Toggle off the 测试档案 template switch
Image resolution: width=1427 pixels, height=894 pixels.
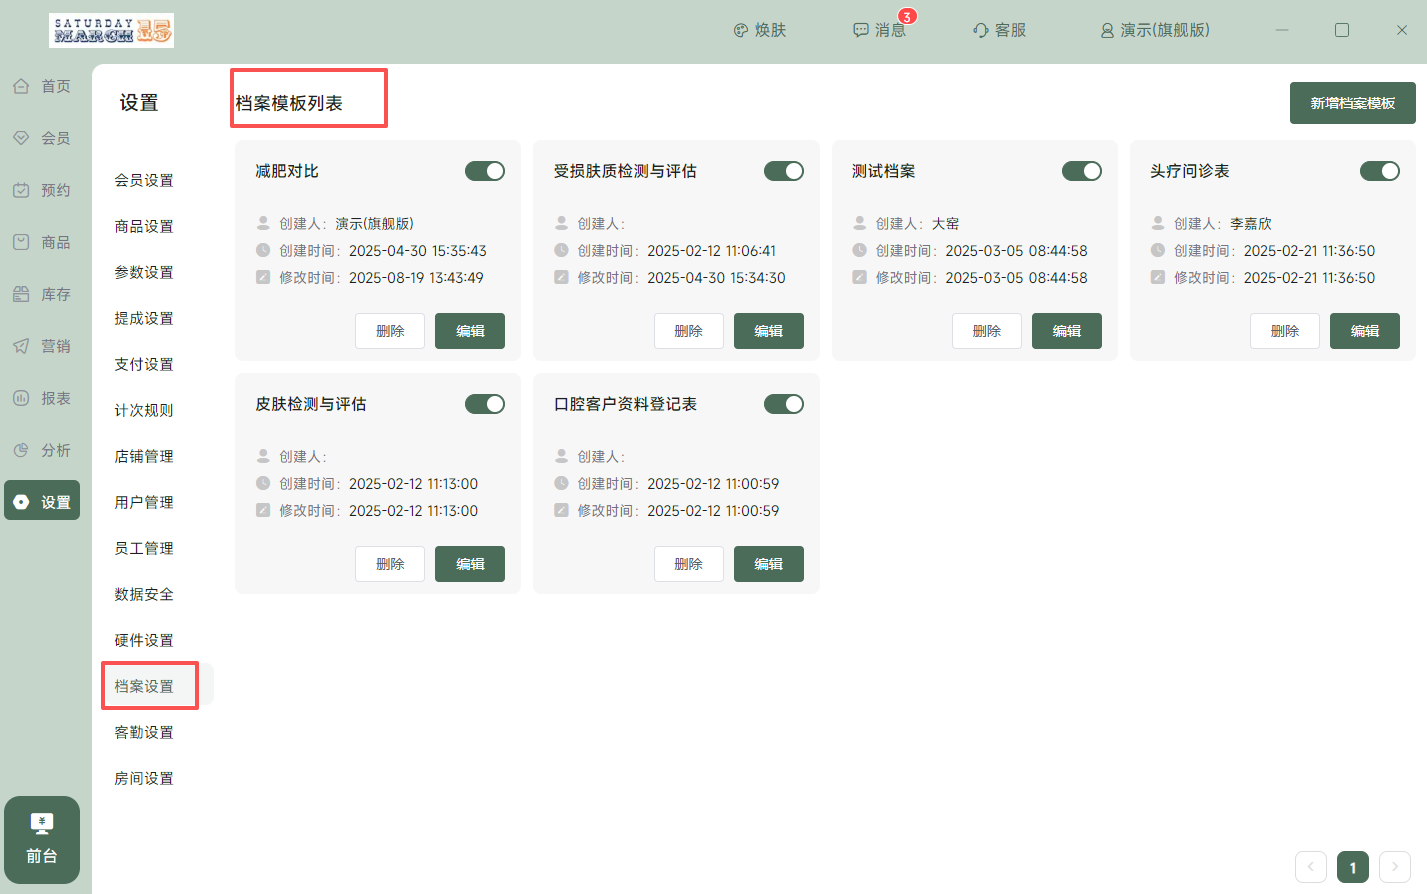1081,171
